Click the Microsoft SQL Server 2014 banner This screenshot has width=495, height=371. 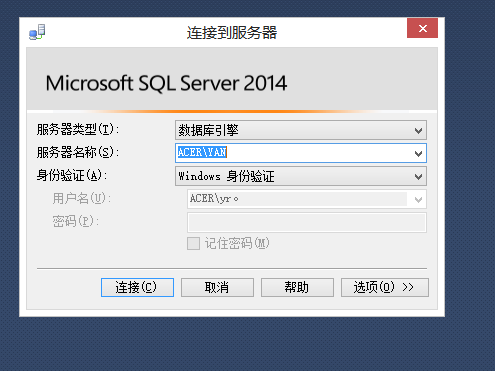coord(232,78)
